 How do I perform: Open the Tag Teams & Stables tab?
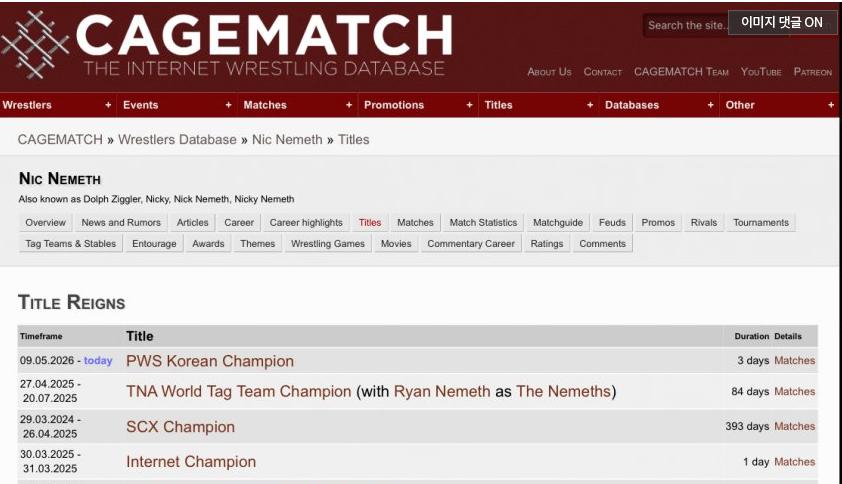pyautogui.click(x=70, y=243)
